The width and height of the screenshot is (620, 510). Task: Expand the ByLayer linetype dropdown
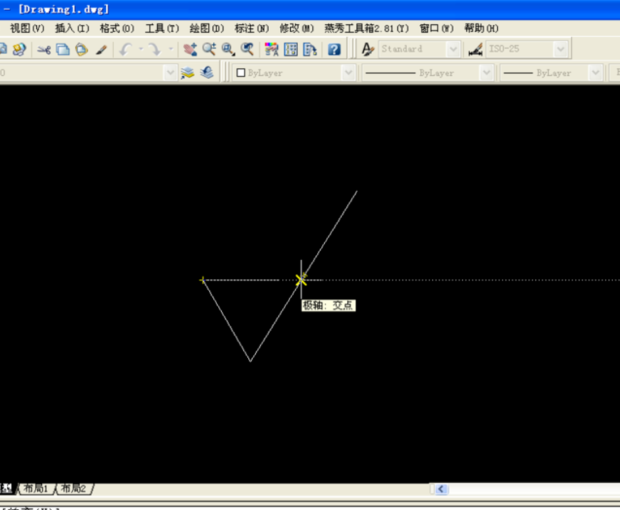487,73
